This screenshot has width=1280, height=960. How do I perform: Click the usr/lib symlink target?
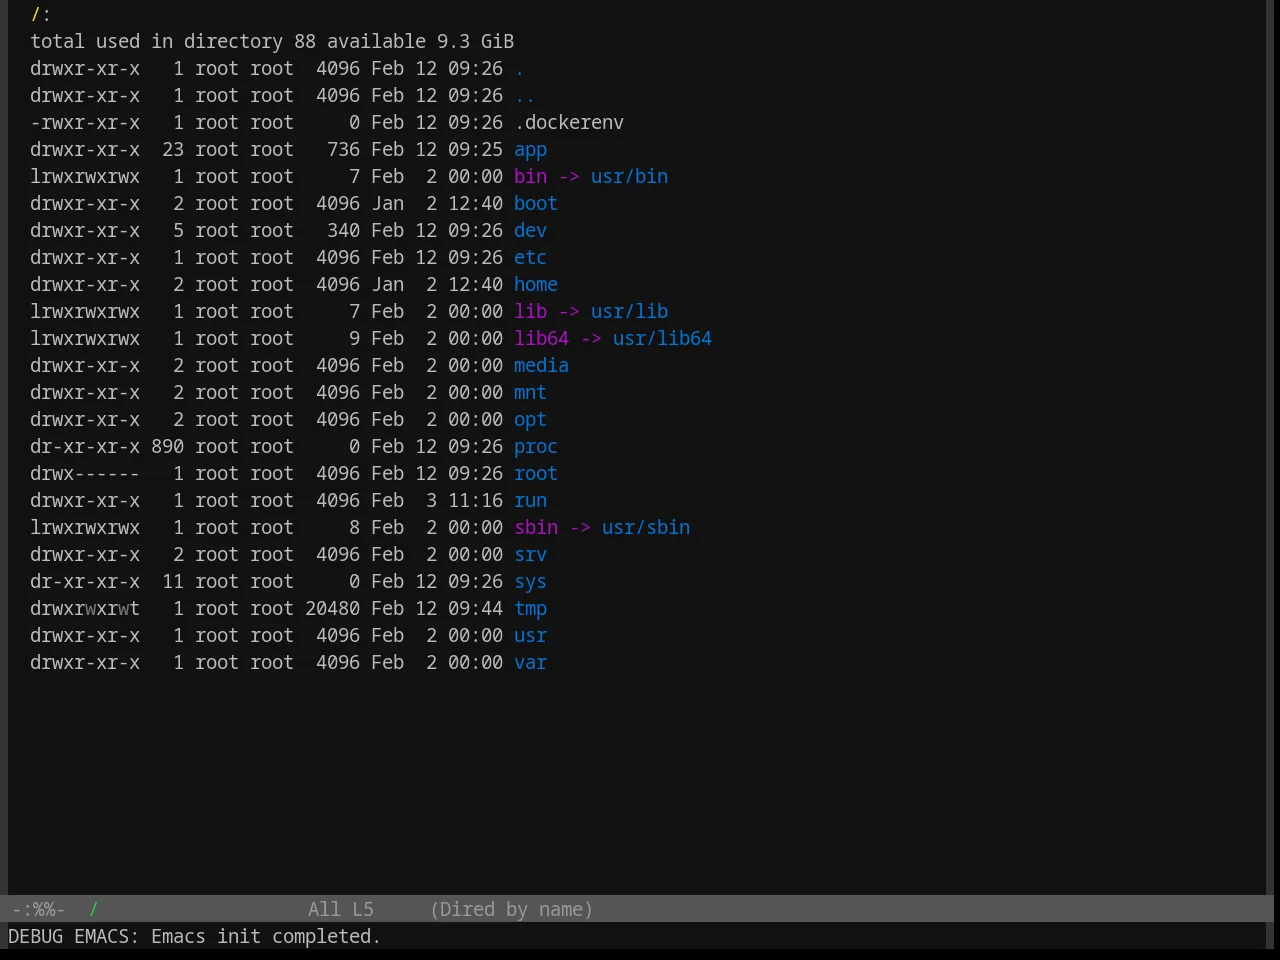(629, 312)
